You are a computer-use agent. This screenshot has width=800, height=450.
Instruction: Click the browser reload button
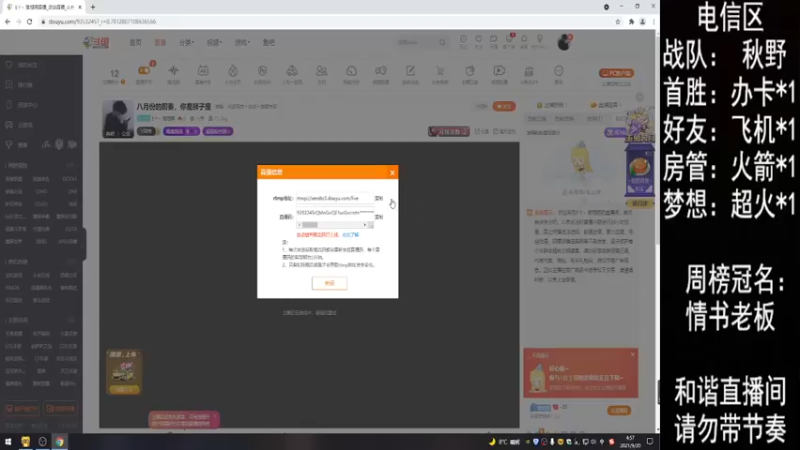tap(30, 21)
